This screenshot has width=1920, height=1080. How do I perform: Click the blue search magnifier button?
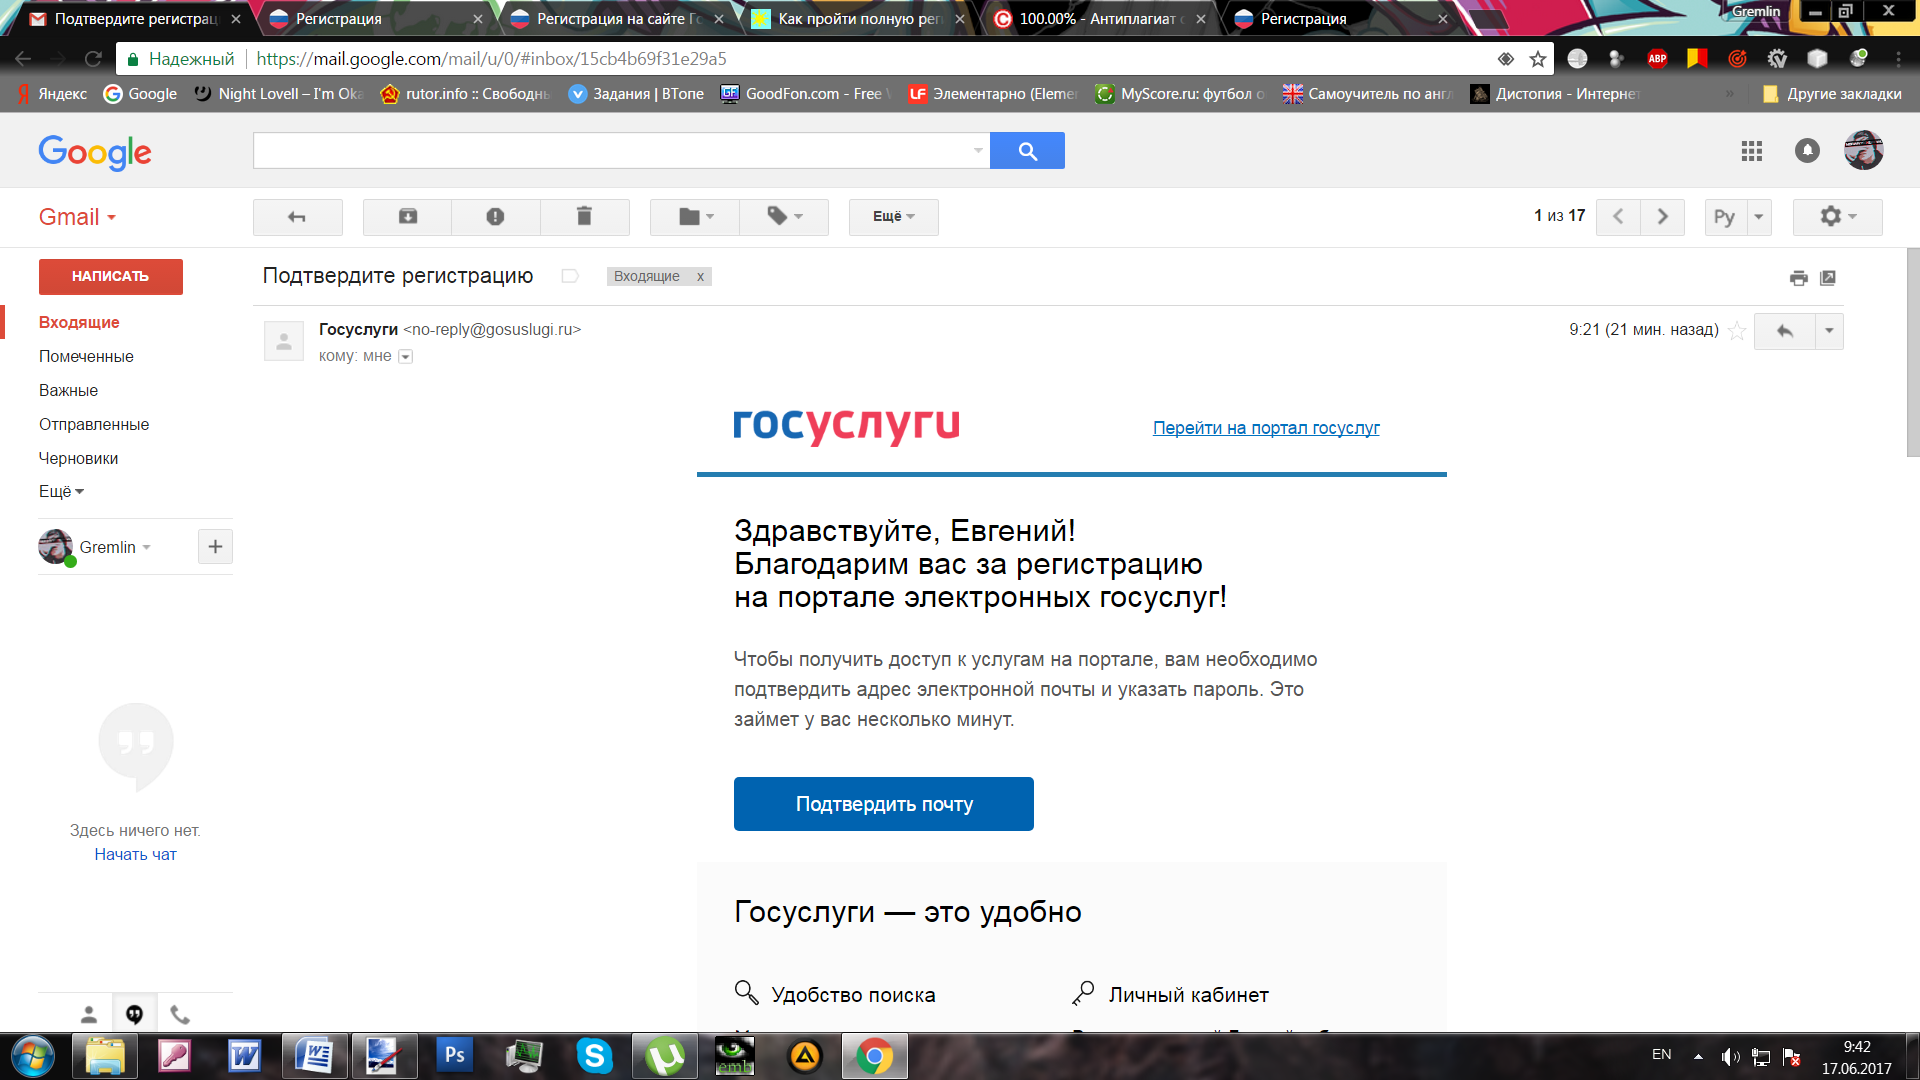point(1027,151)
